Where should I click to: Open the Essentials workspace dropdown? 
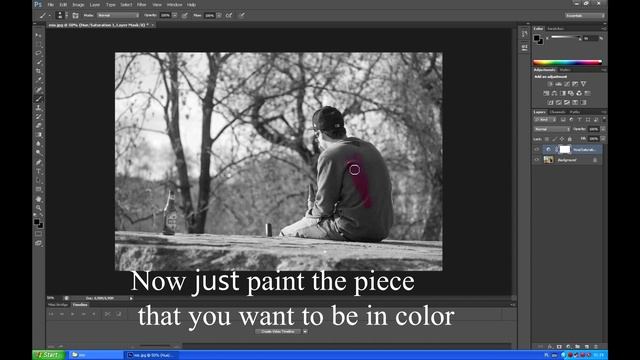584,16
